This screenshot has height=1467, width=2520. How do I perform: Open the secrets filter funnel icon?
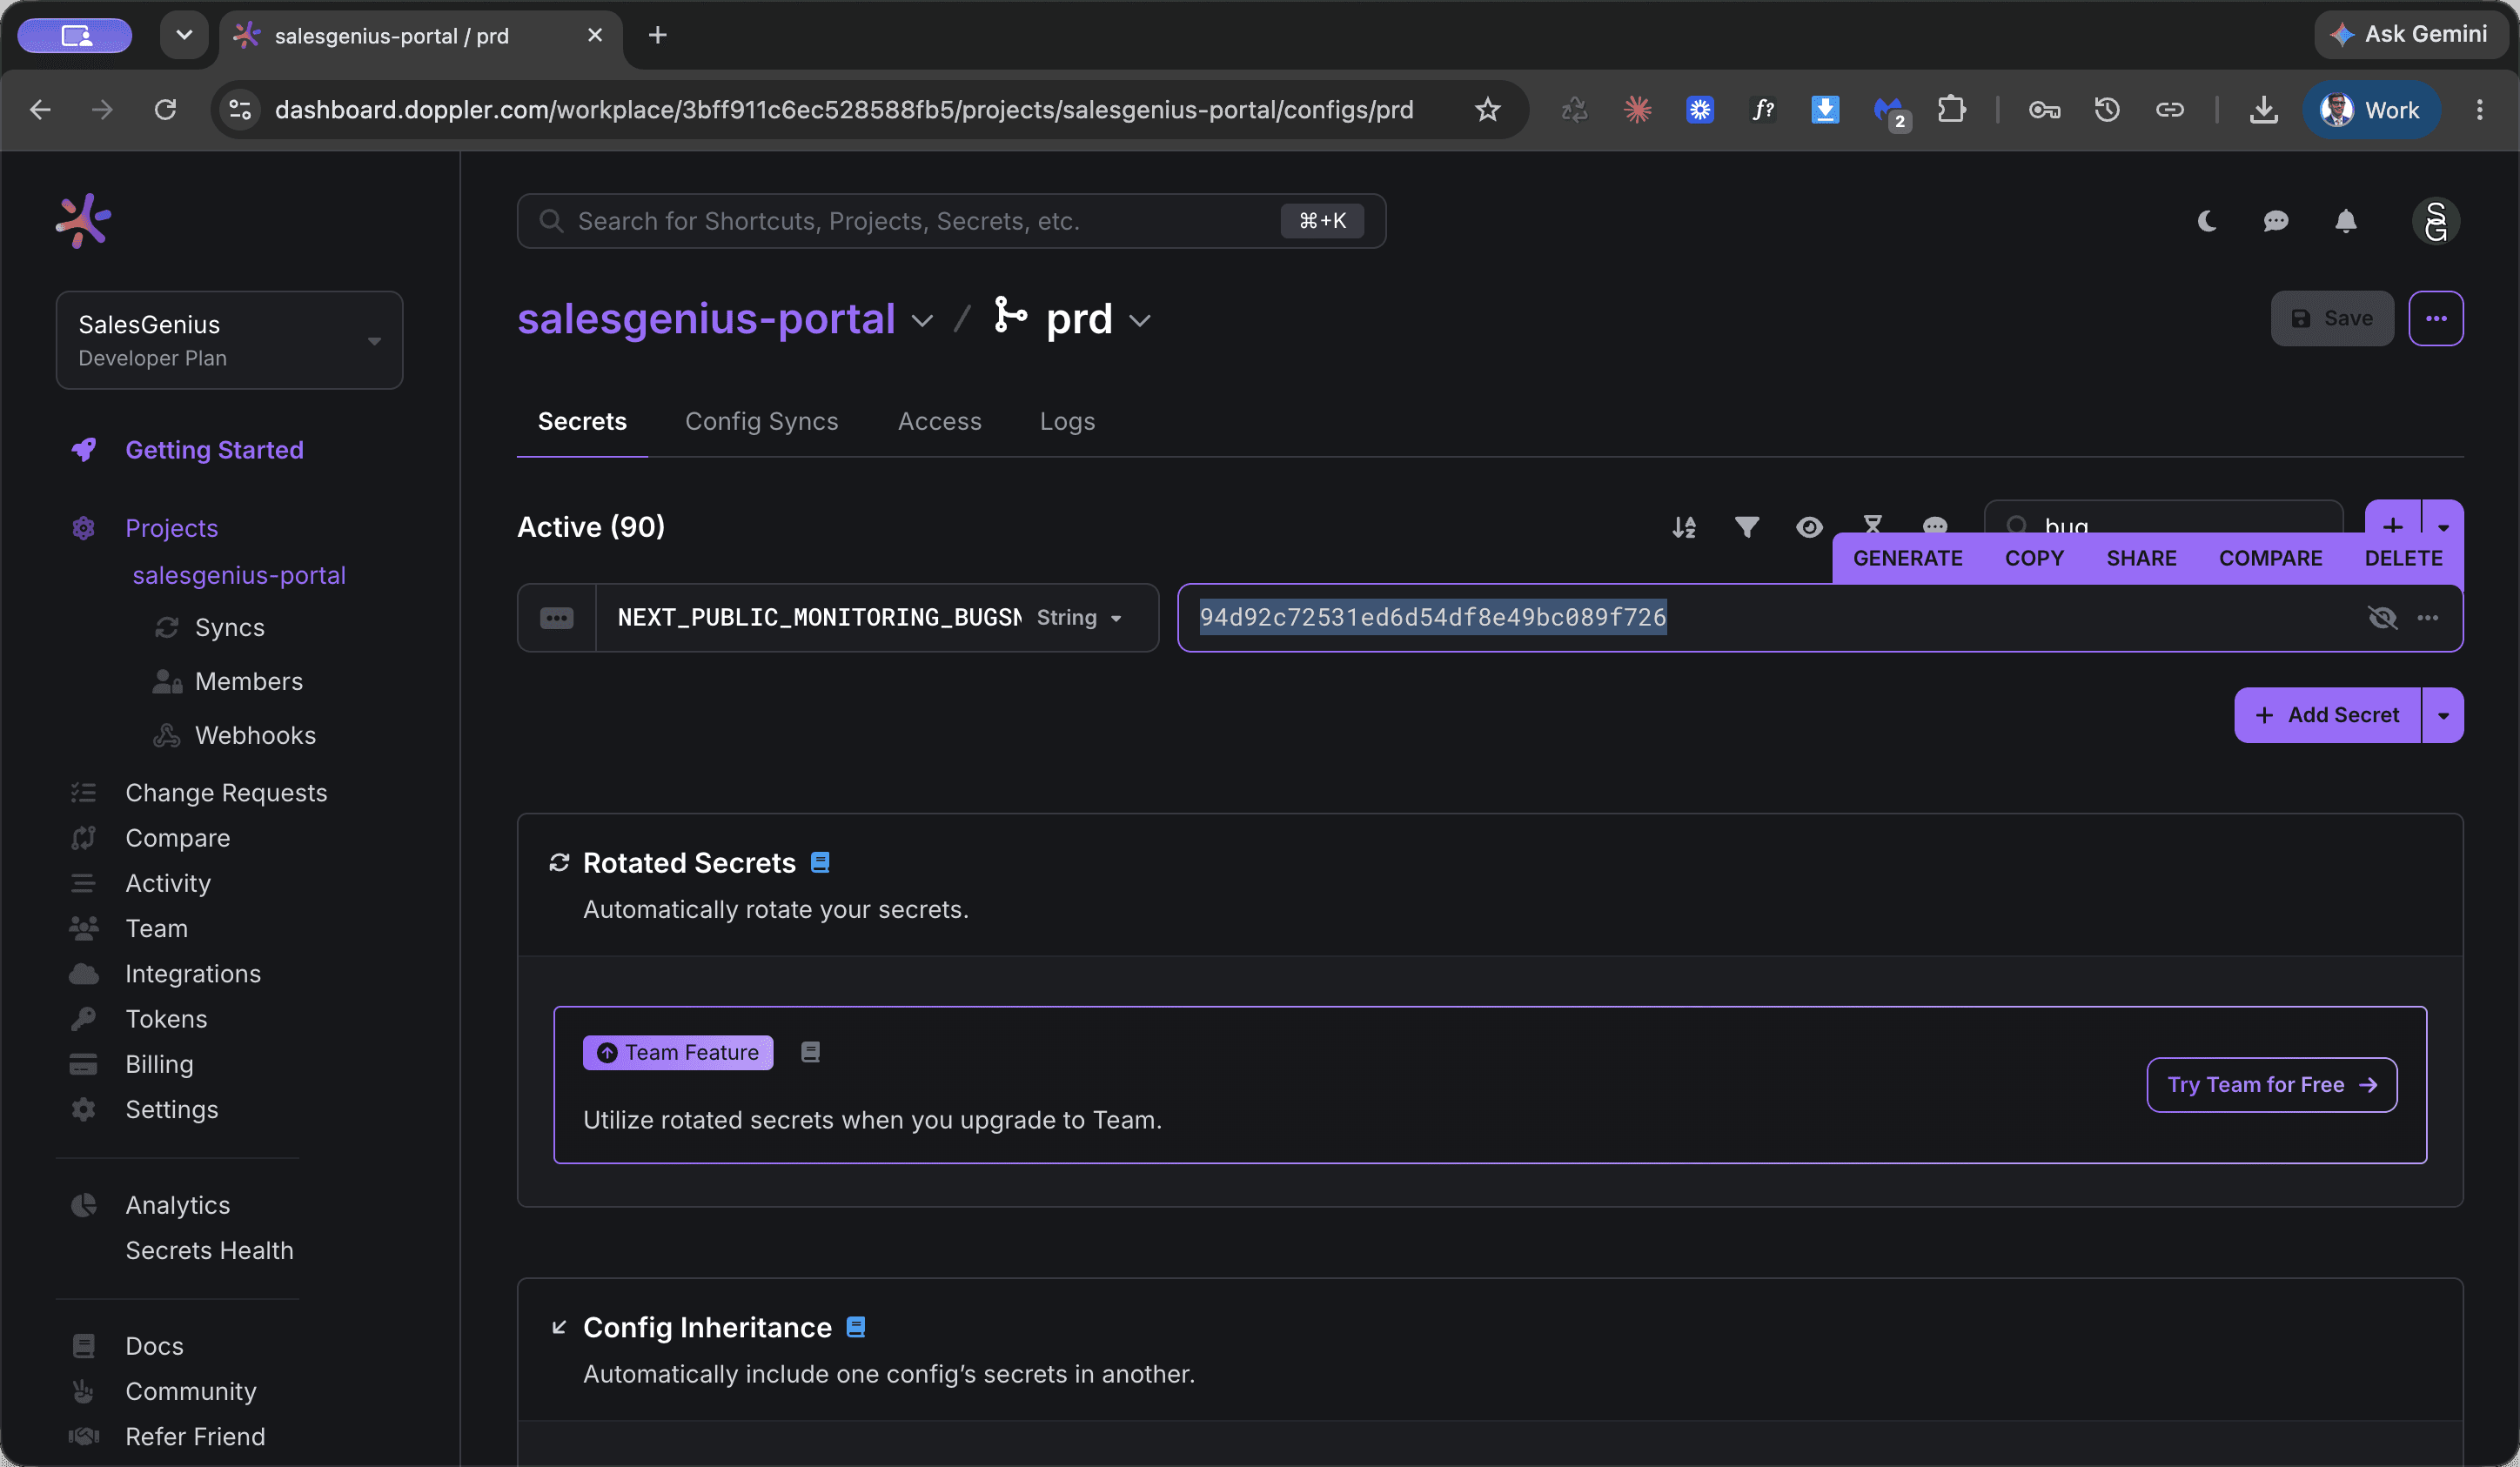1747,527
